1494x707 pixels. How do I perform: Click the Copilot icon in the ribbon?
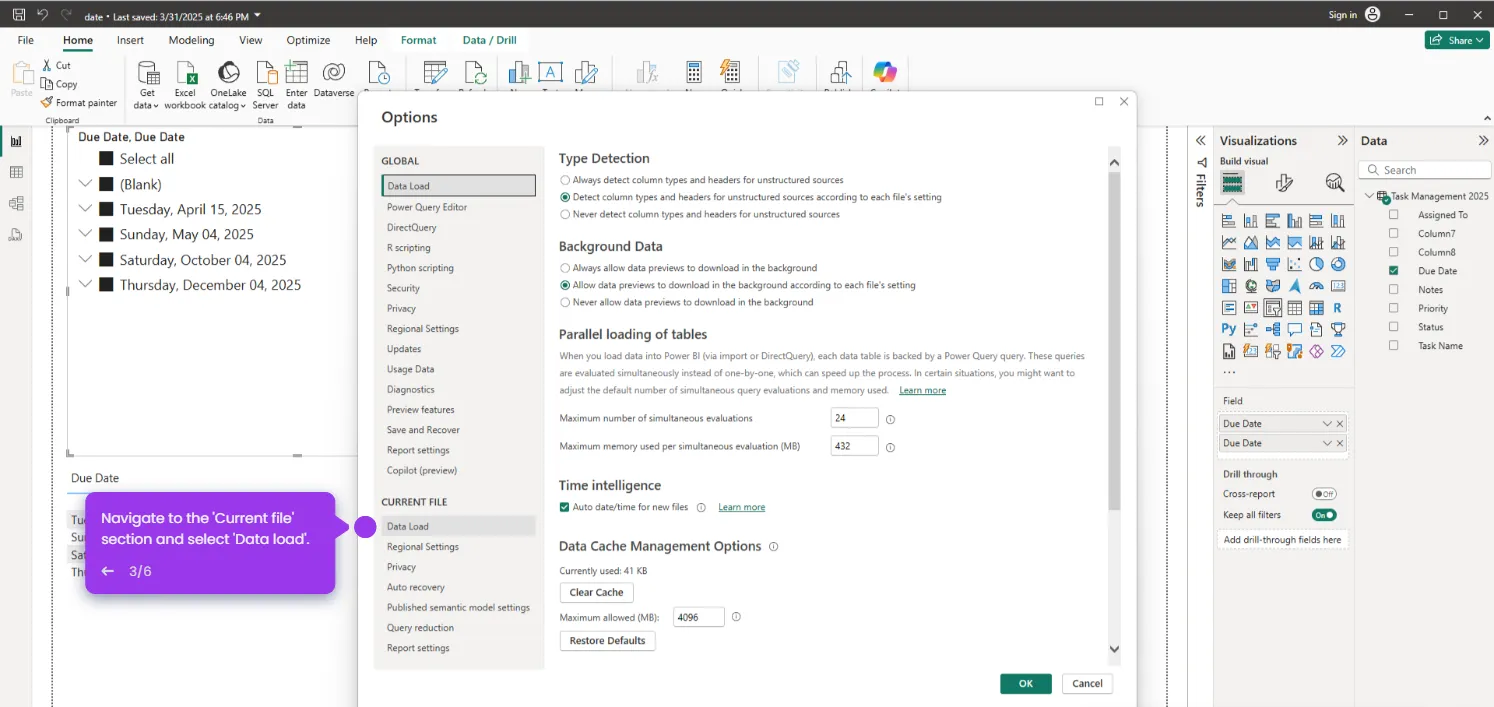tap(884, 73)
